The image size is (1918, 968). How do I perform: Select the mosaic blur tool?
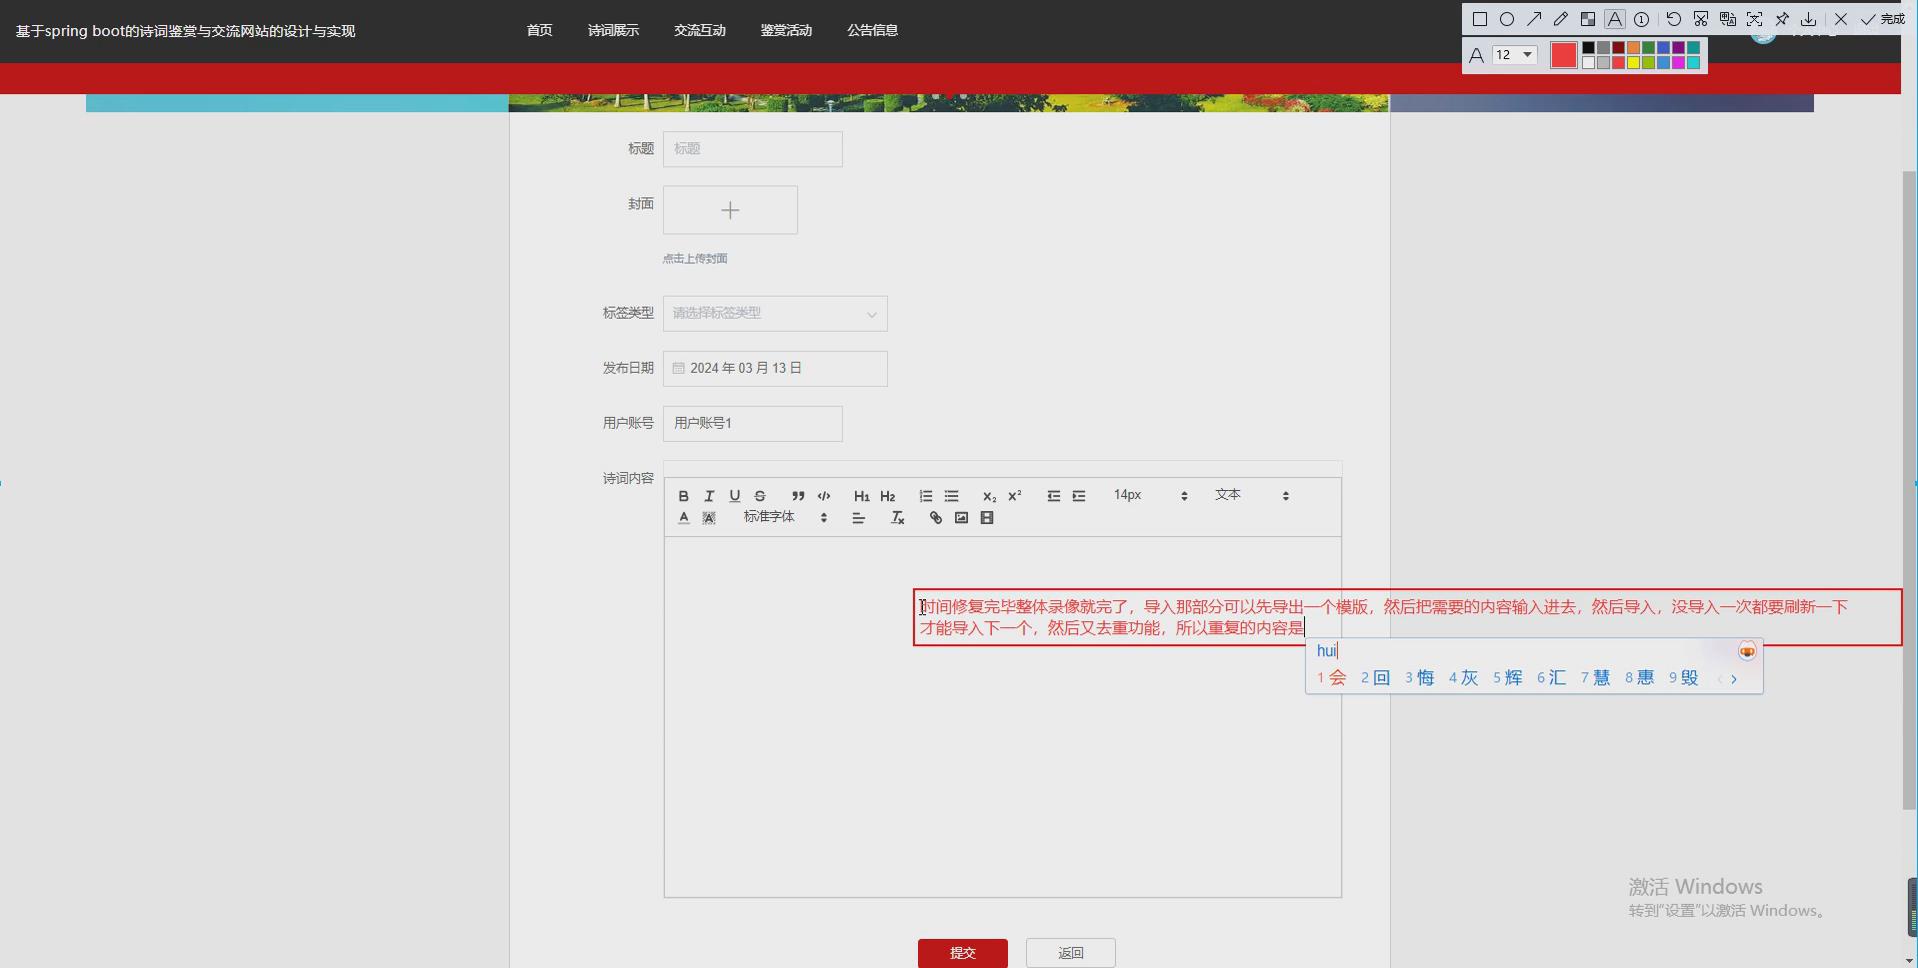pos(1588,19)
